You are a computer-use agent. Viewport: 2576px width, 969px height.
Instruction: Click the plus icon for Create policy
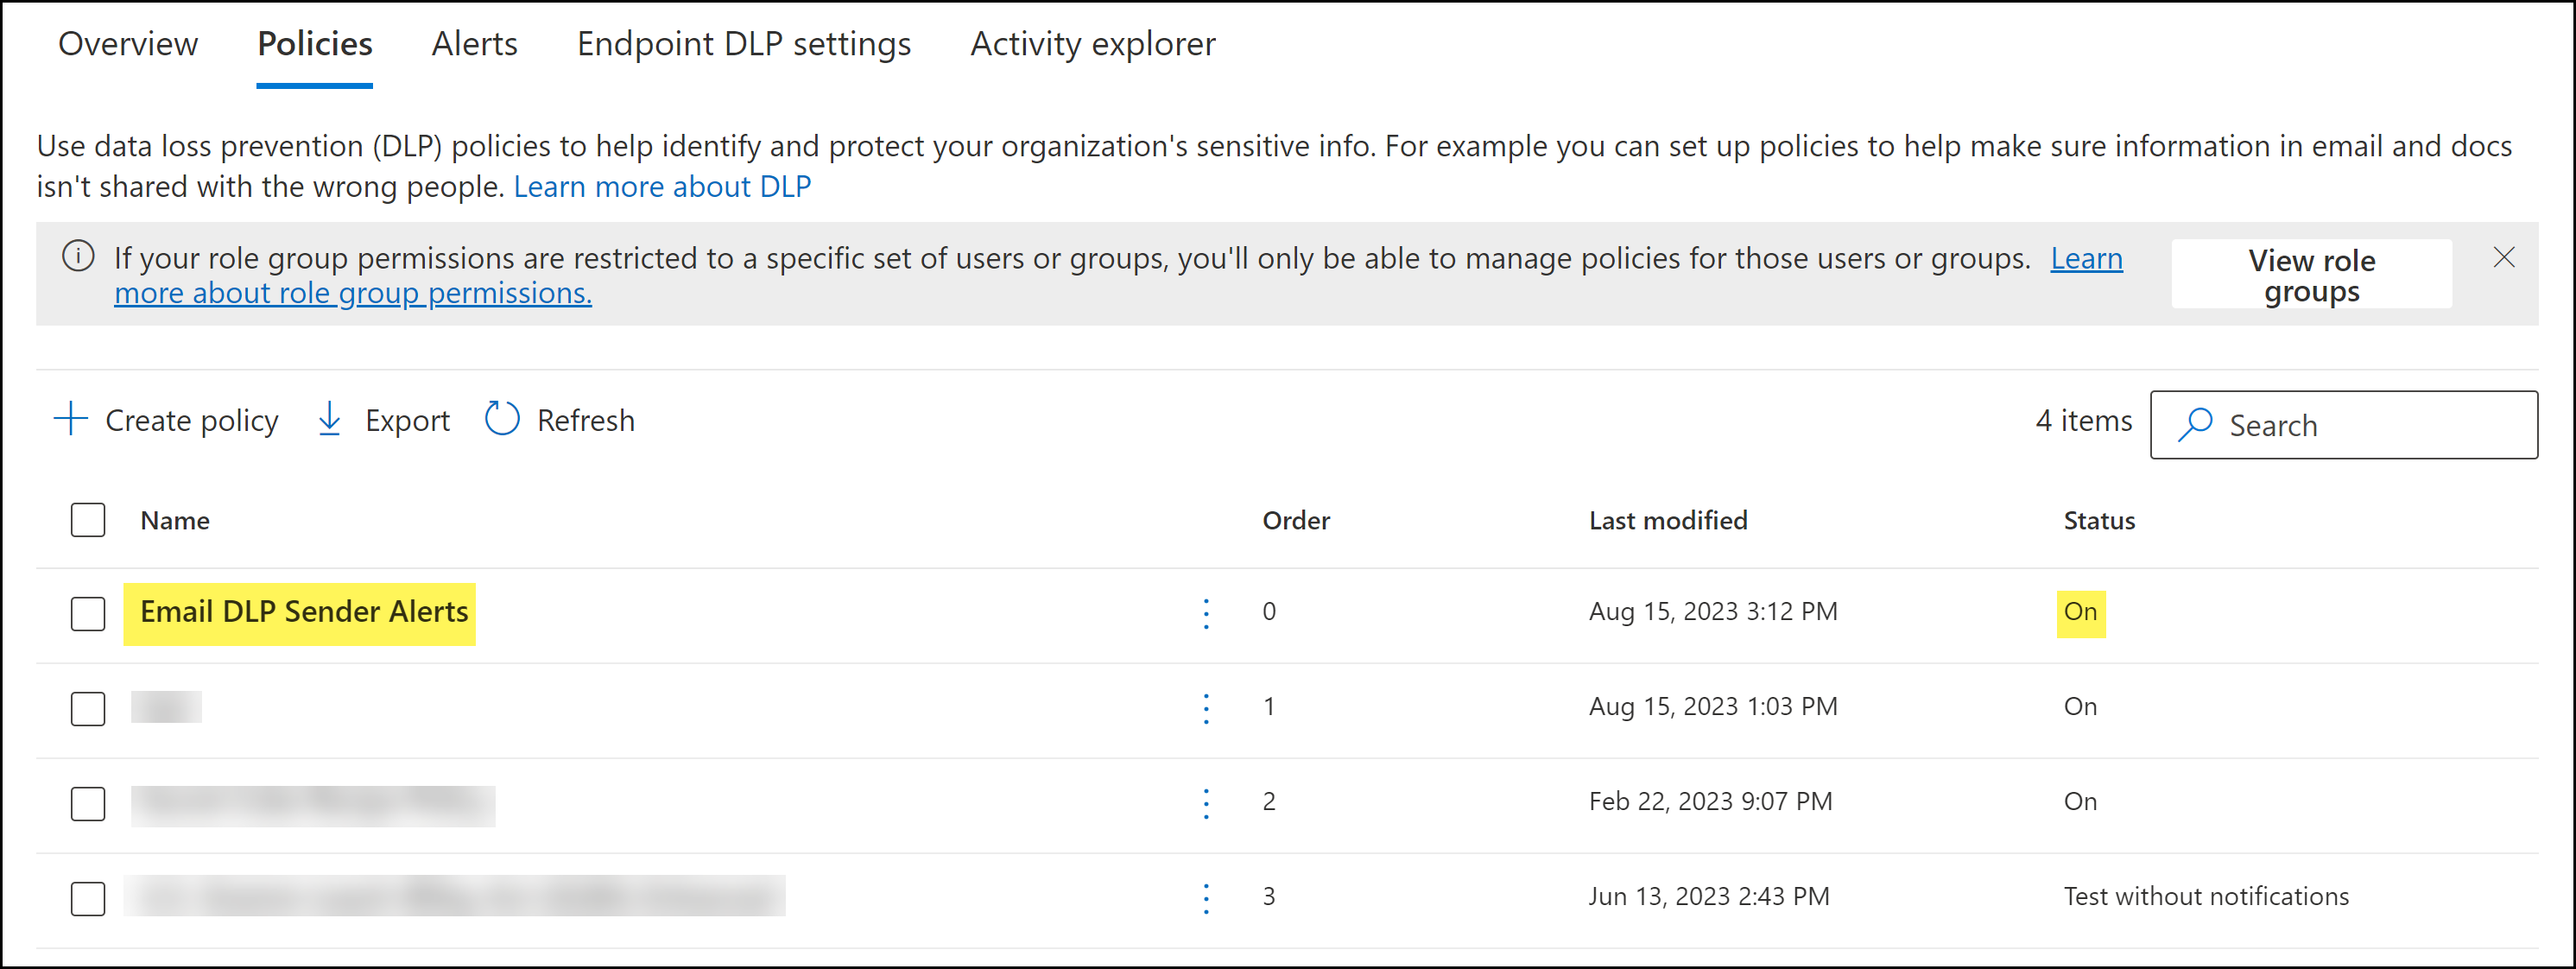[71, 419]
